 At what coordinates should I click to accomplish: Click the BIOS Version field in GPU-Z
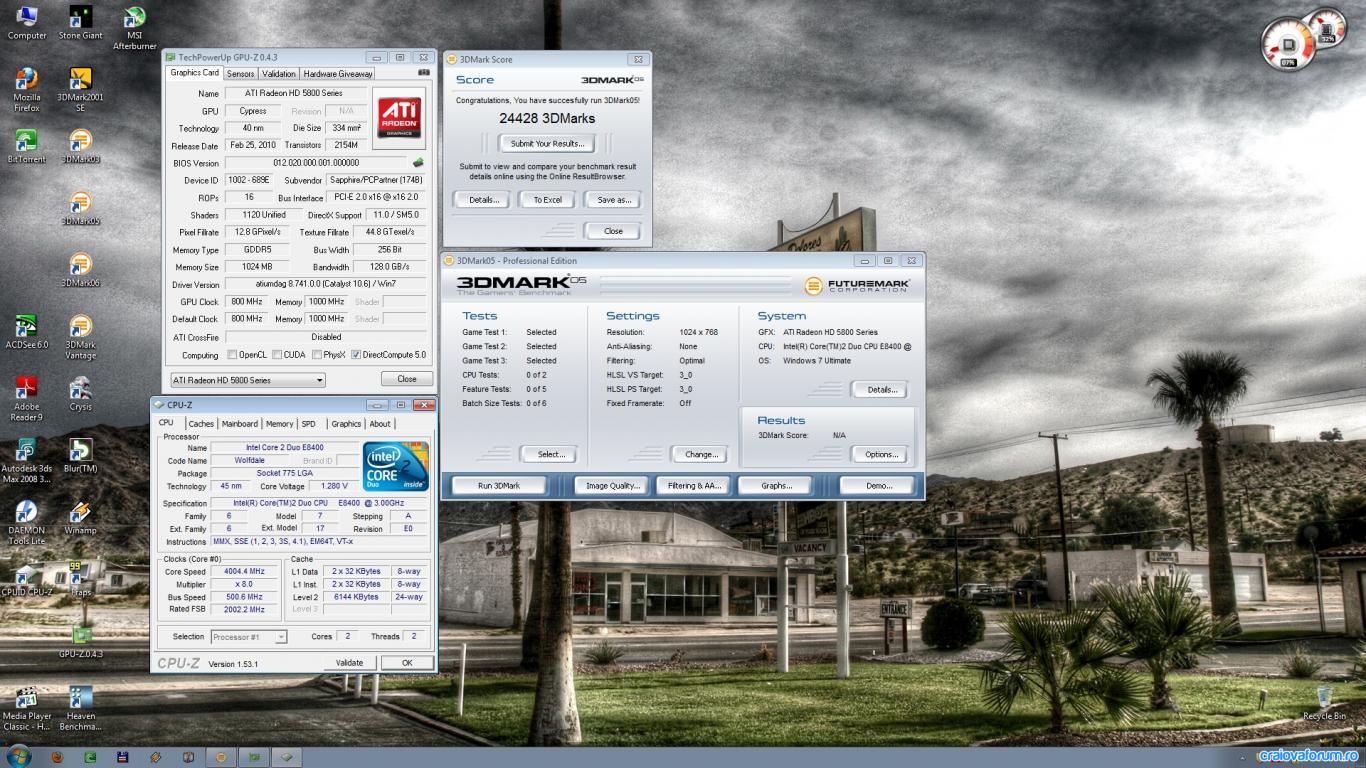coord(316,163)
